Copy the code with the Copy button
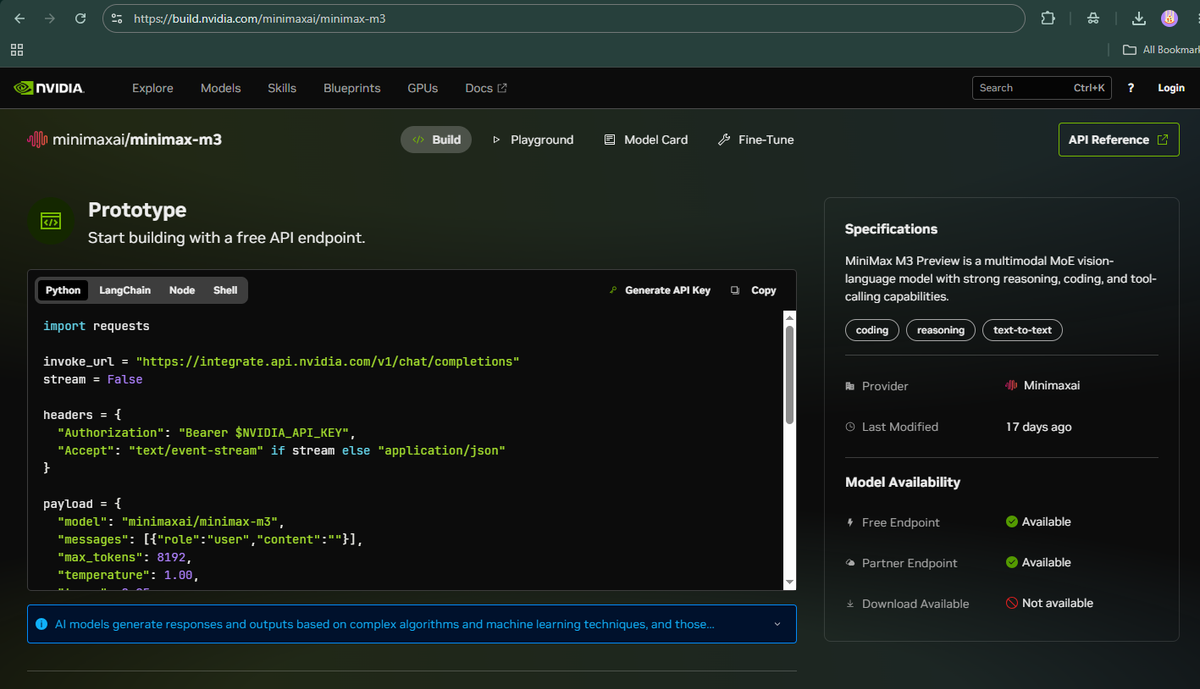Screen dimensions: 1200x689 (x=754, y=290)
